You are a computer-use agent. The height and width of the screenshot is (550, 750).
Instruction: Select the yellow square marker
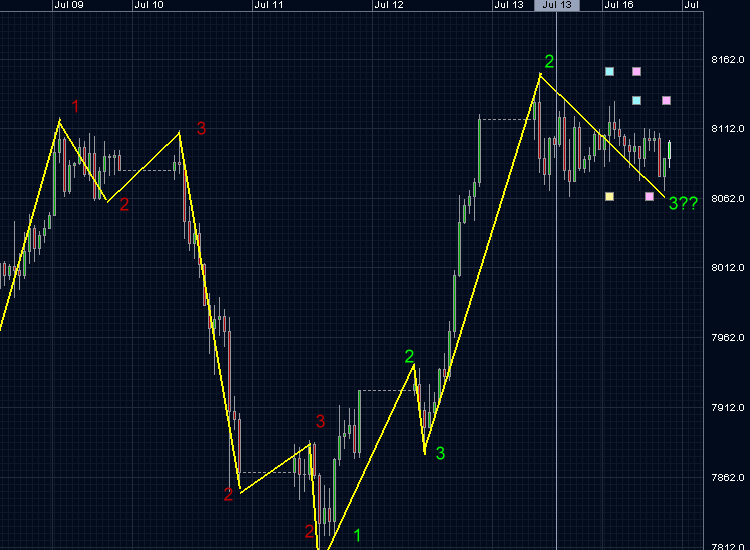[609, 197]
